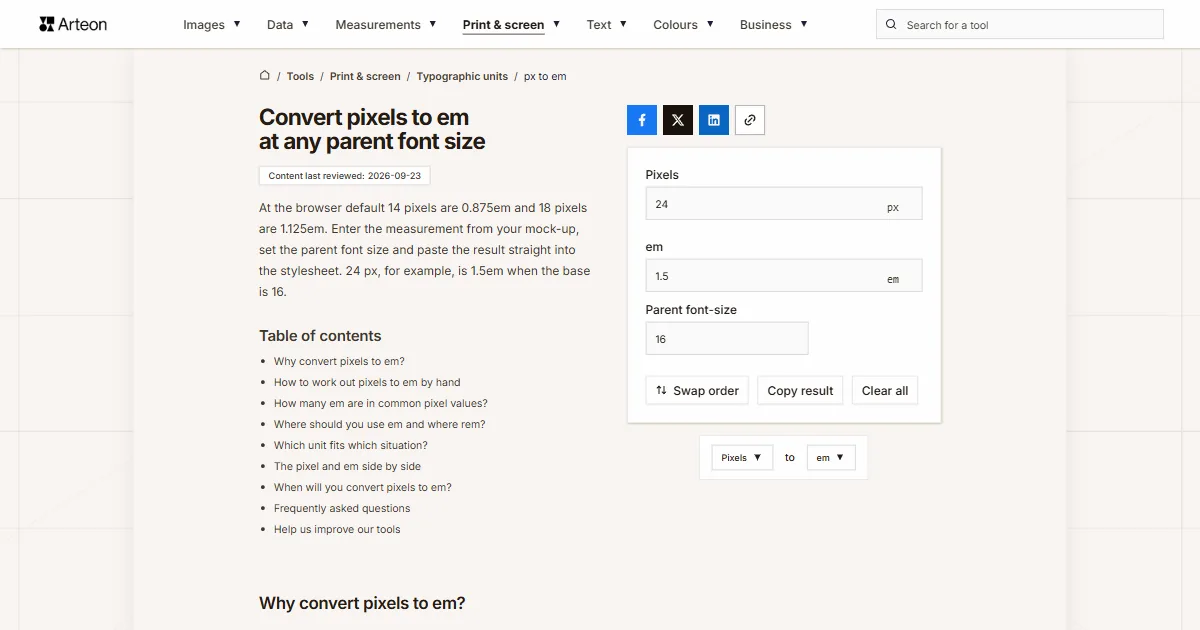Share page on Facebook
This screenshot has width=1200, height=630.
click(x=642, y=120)
